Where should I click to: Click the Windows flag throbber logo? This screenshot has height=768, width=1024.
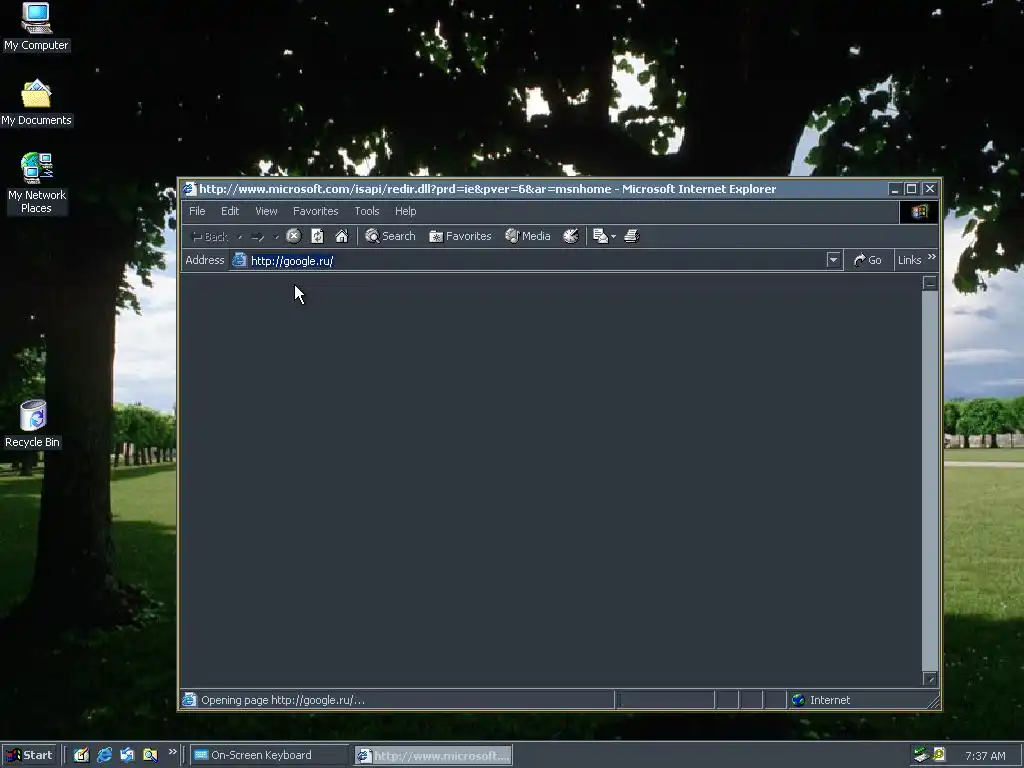(919, 212)
